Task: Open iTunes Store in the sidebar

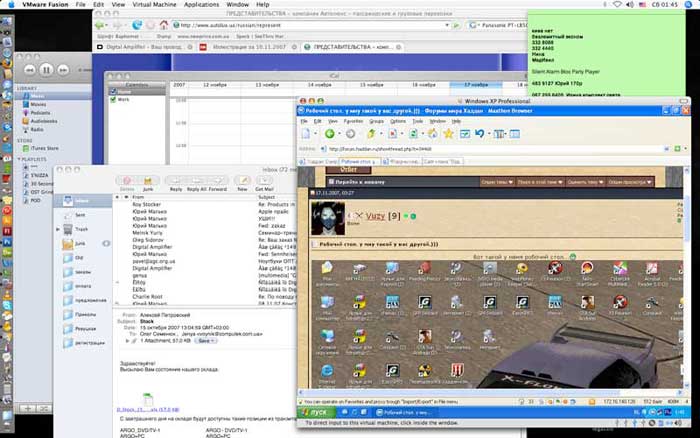Action: [44, 148]
